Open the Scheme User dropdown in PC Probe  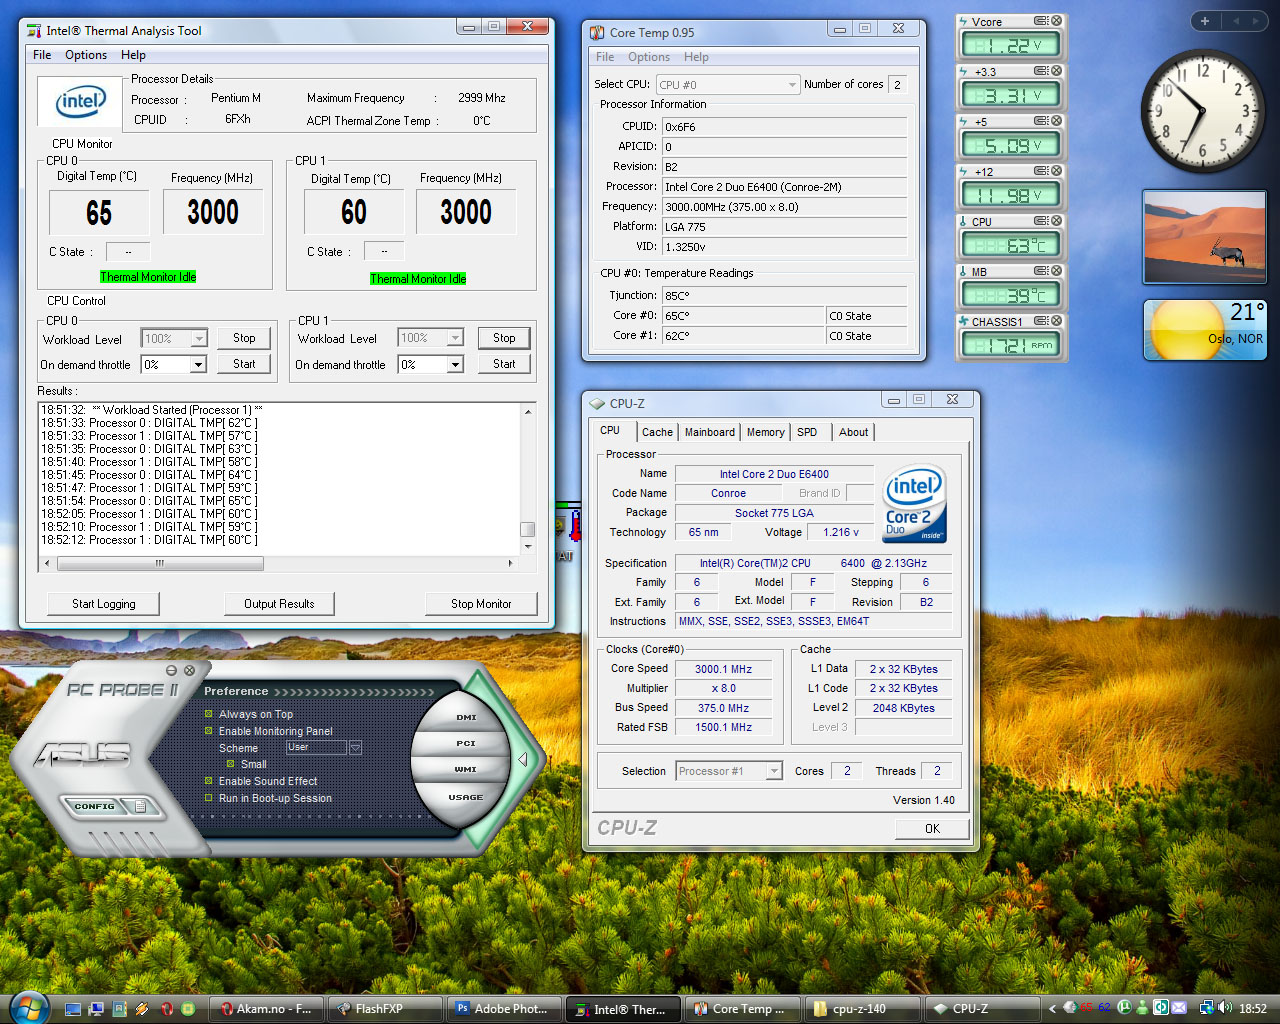(x=354, y=747)
